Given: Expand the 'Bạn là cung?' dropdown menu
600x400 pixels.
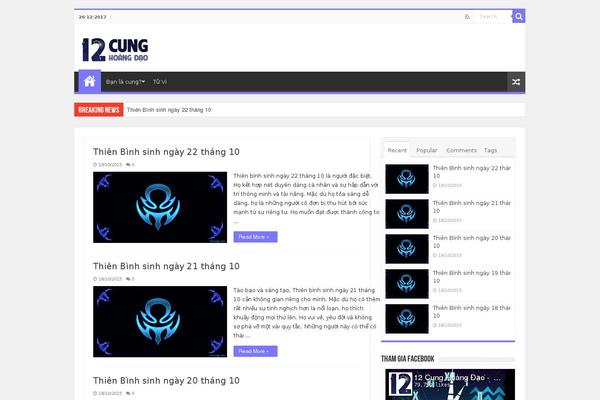Looking at the screenshot, I should tap(126, 82).
